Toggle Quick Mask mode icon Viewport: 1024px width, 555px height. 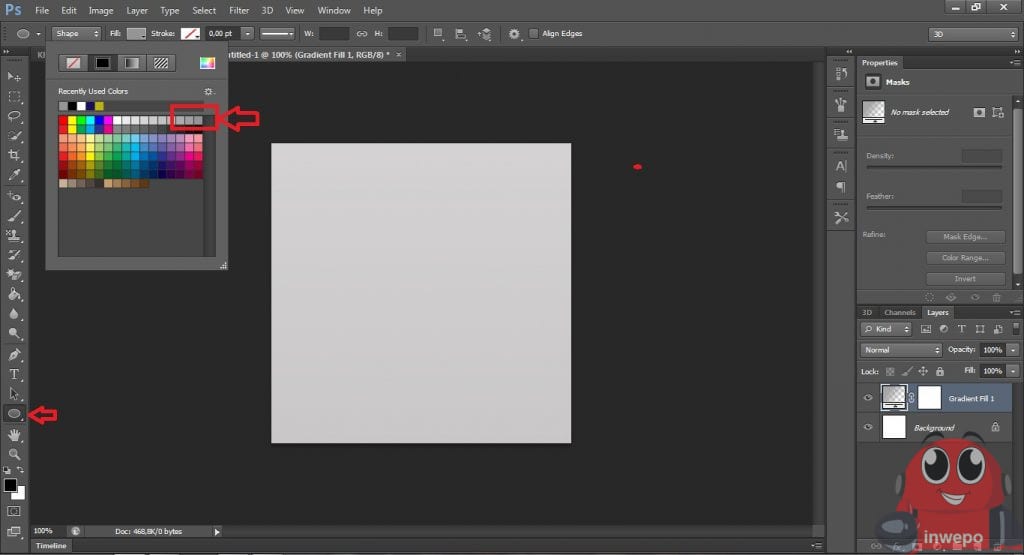click(14, 511)
